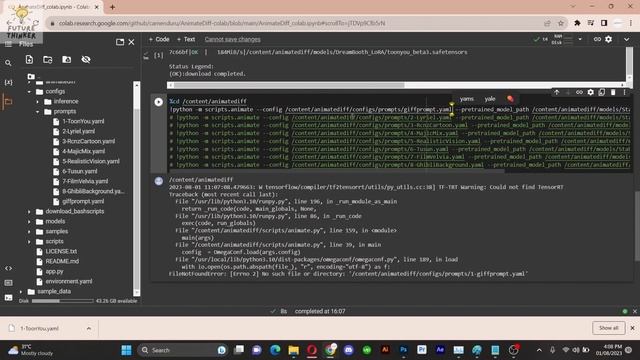Delete the selected code cell
Viewport: 640px width, 360px height.
click(x=613, y=93)
